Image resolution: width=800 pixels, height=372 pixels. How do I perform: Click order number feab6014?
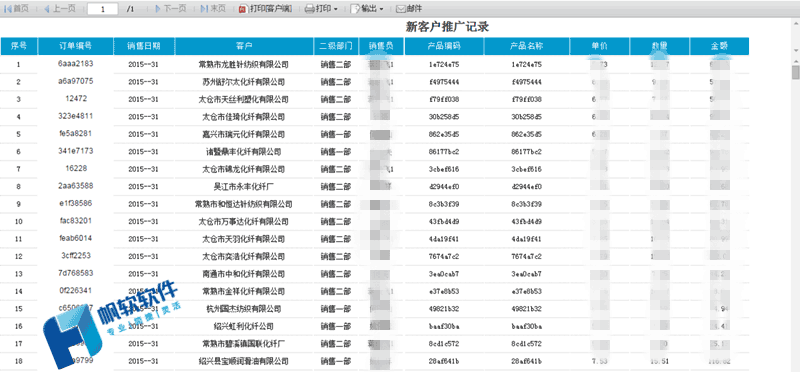tap(76, 238)
